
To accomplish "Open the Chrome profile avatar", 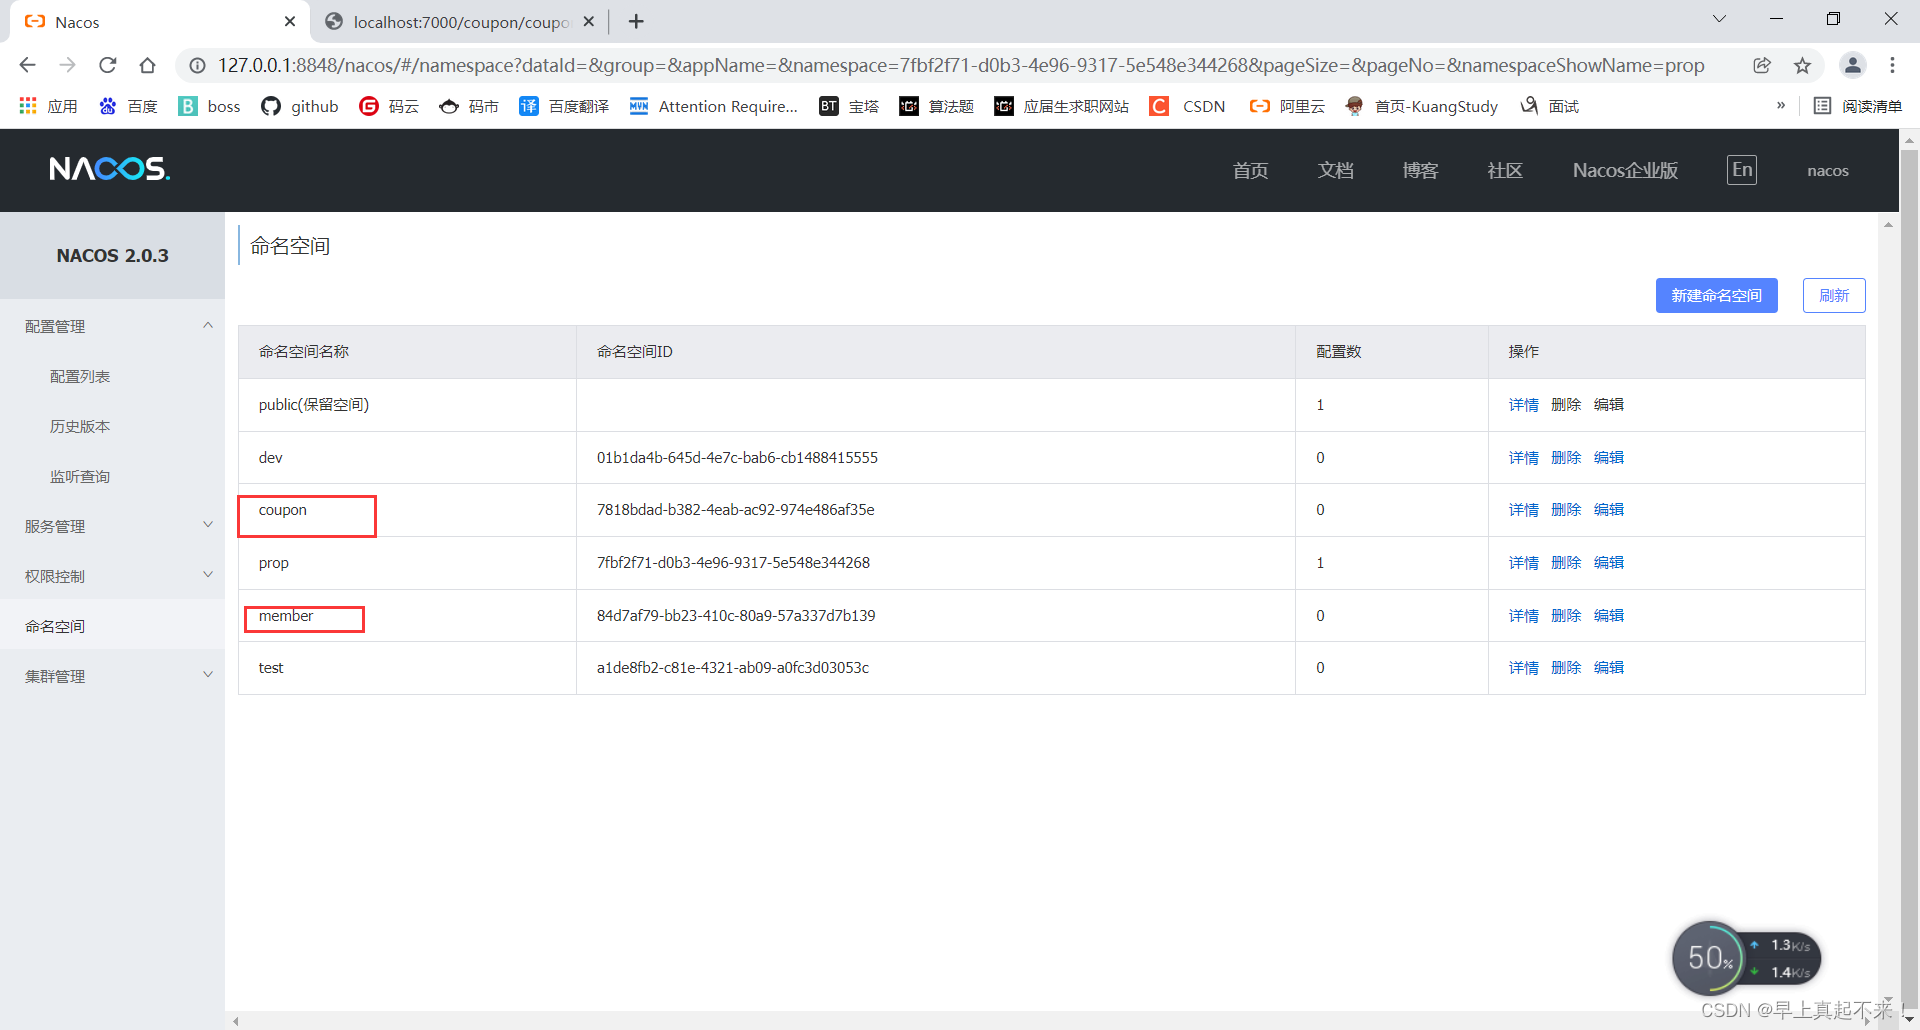I will tap(1852, 65).
